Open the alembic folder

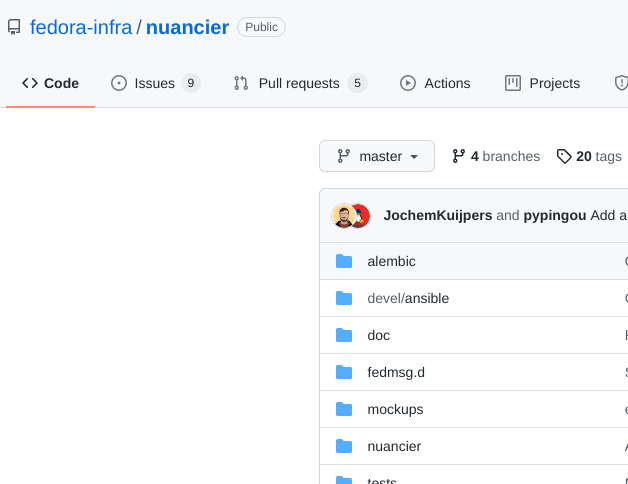point(392,261)
